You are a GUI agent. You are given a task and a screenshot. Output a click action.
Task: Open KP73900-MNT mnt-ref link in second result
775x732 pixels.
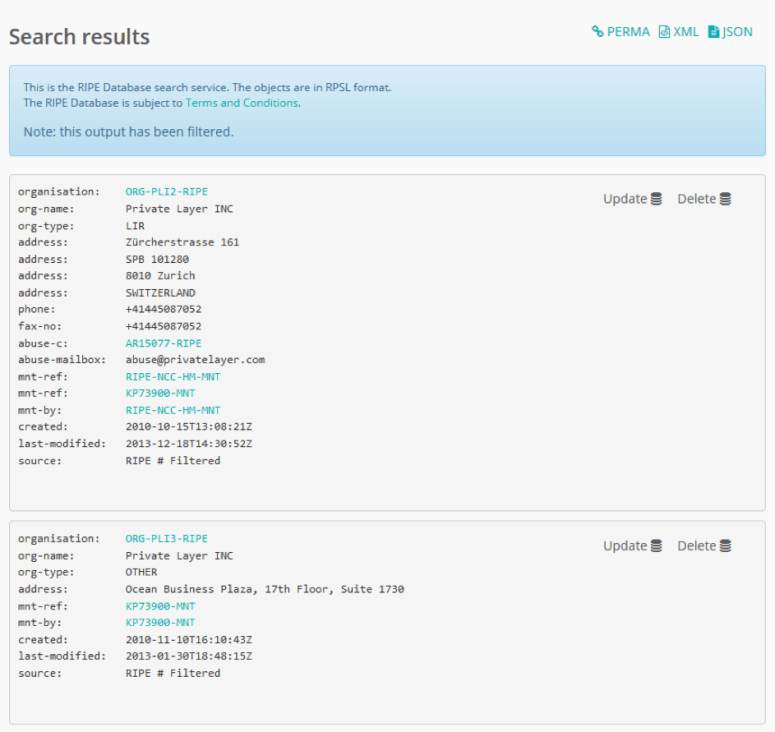(160, 606)
